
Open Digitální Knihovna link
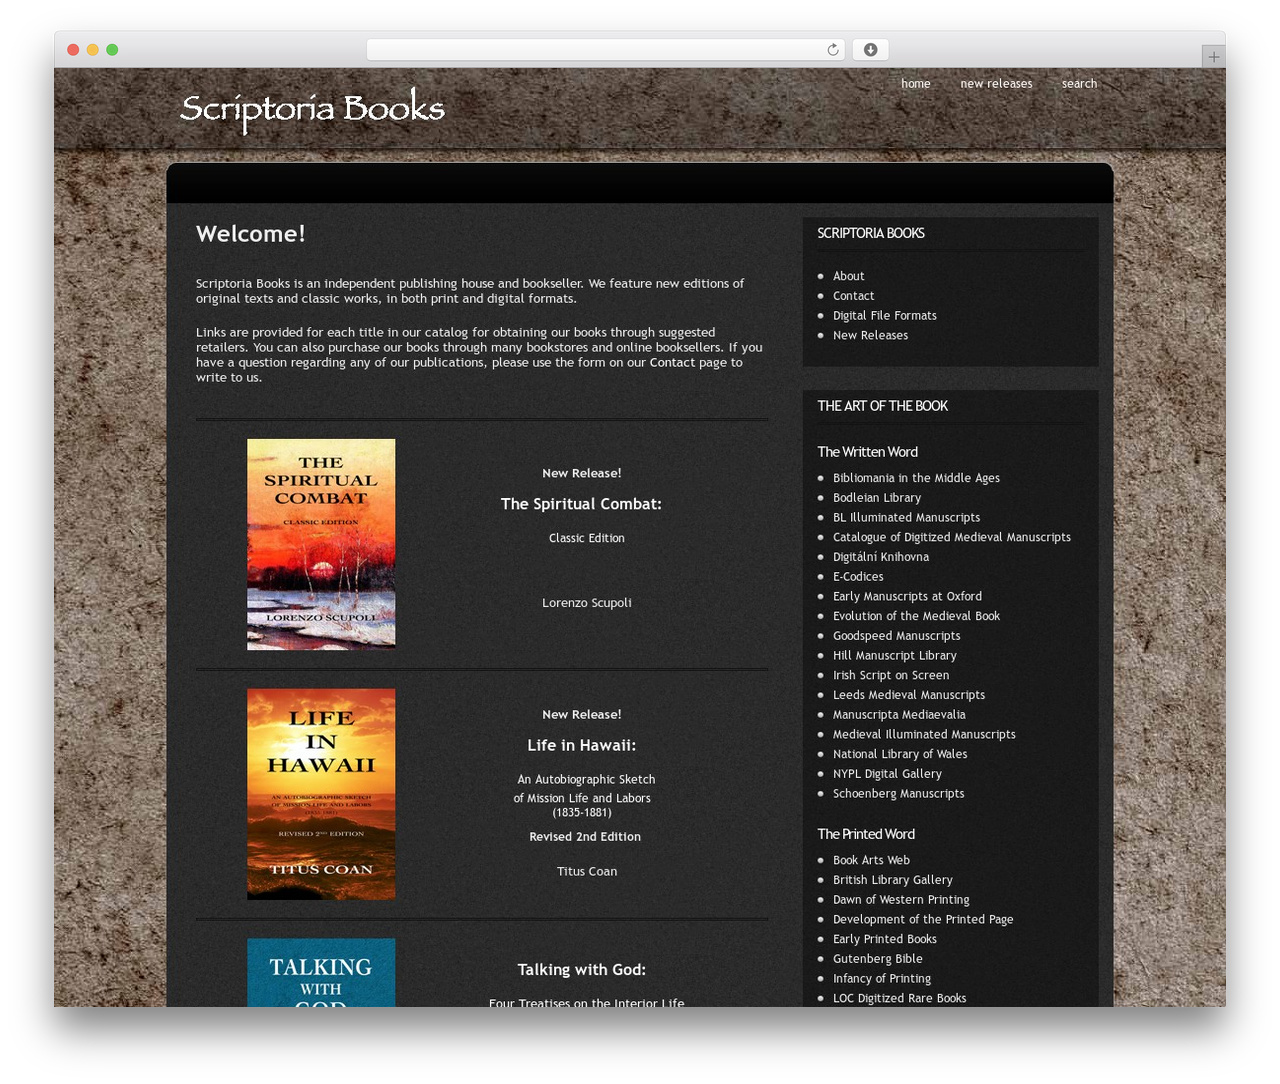(x=881, y=557)
